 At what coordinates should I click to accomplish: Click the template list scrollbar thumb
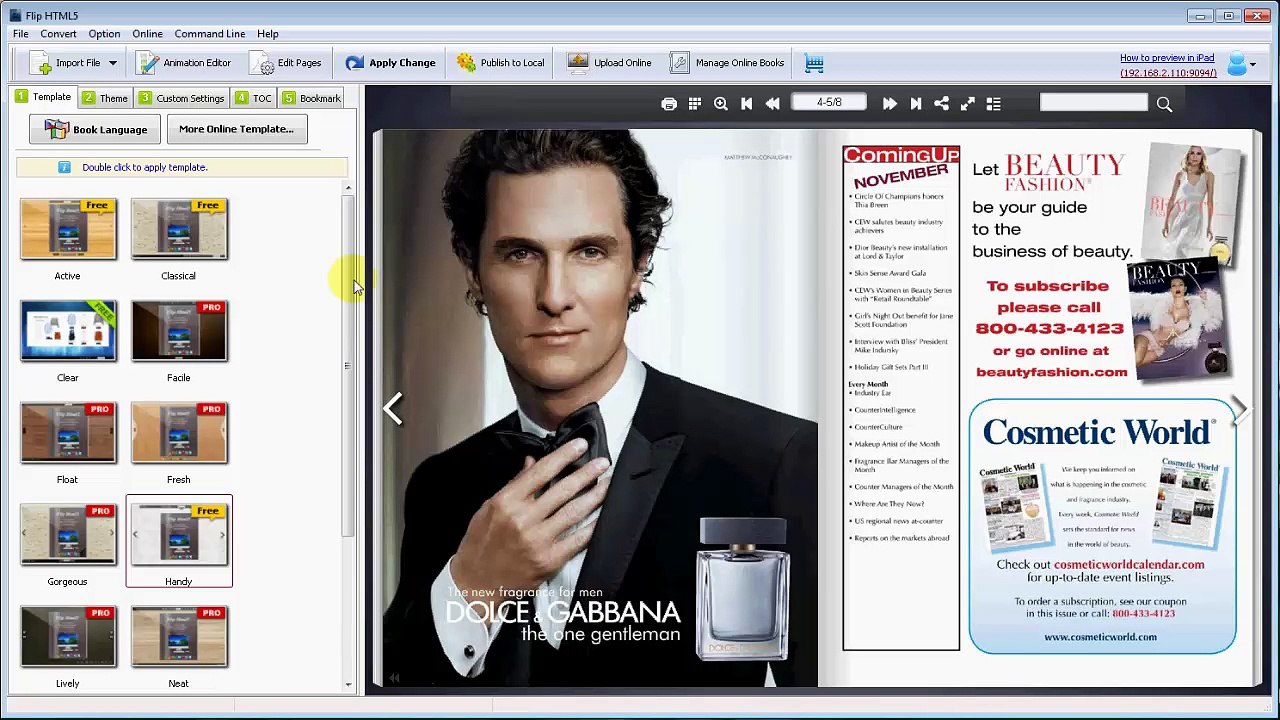point(348,366)
